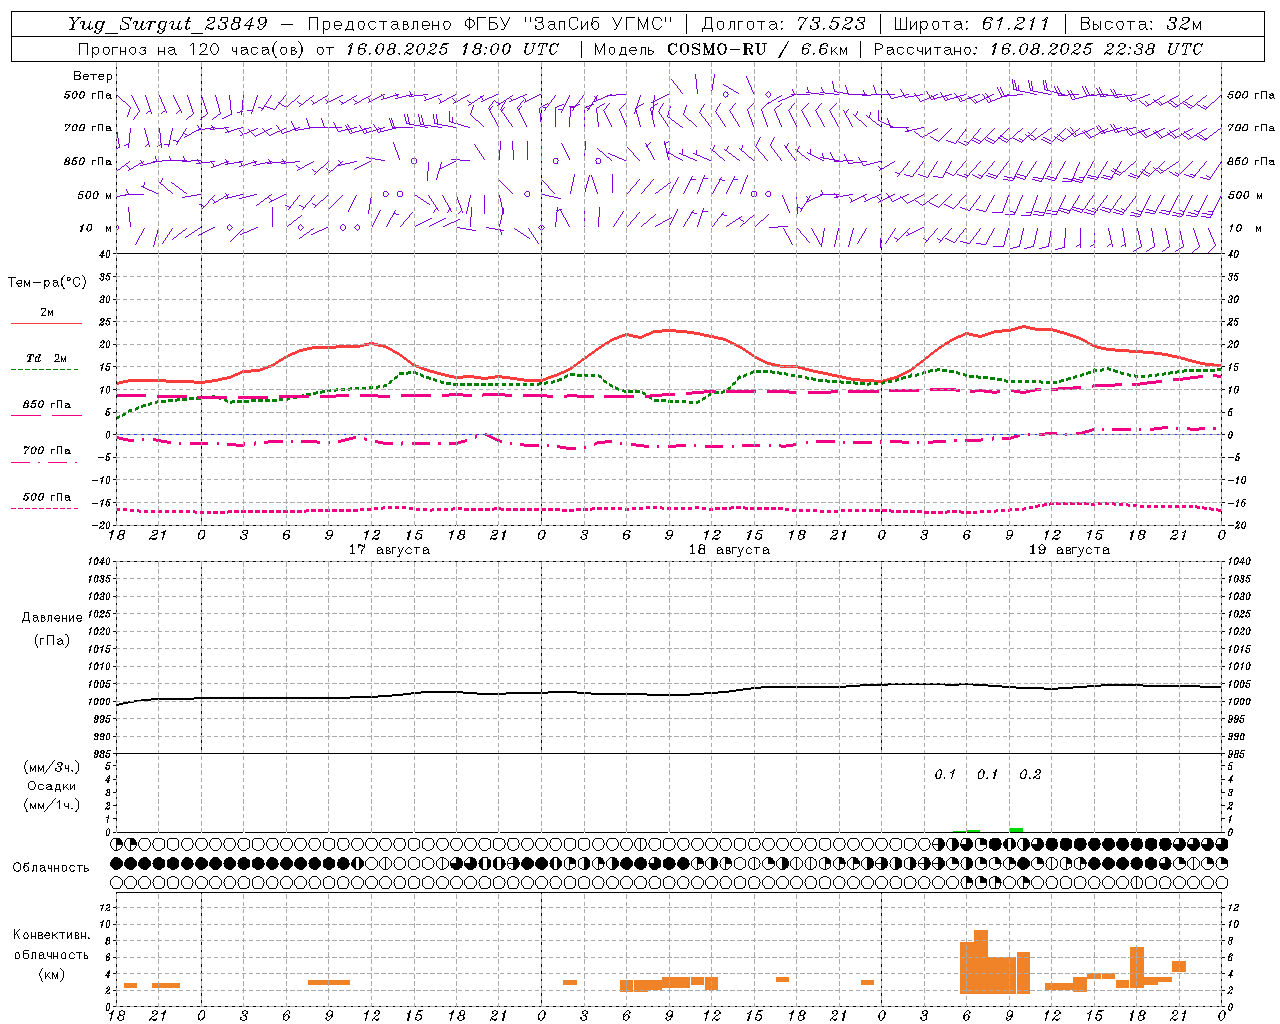Click the 500 гПа temperature legend label
This screenshot has width=1280, height=1024.
[x=46, y=497]
